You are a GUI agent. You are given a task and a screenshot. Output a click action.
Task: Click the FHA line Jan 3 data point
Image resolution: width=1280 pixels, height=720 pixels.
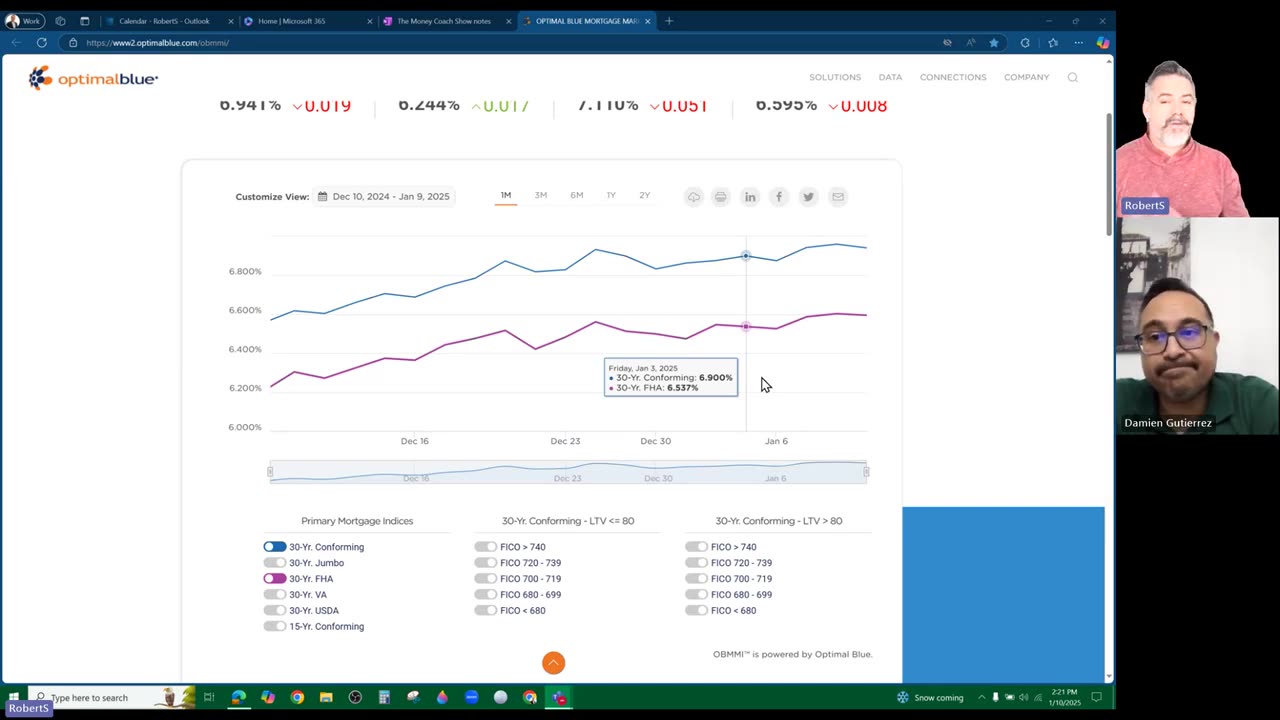pyautogui.click(x=746, y=327)
